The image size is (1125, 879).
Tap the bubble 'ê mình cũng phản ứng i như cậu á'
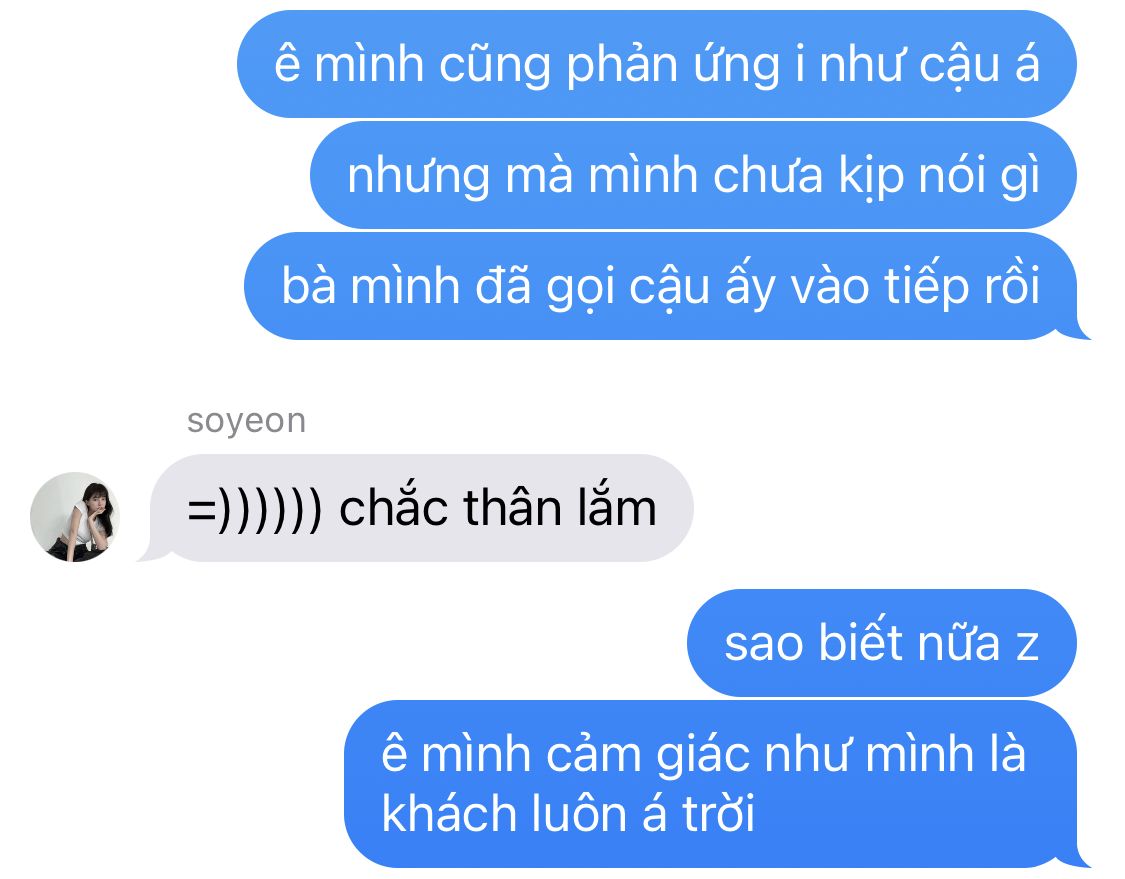pos(656,64)
